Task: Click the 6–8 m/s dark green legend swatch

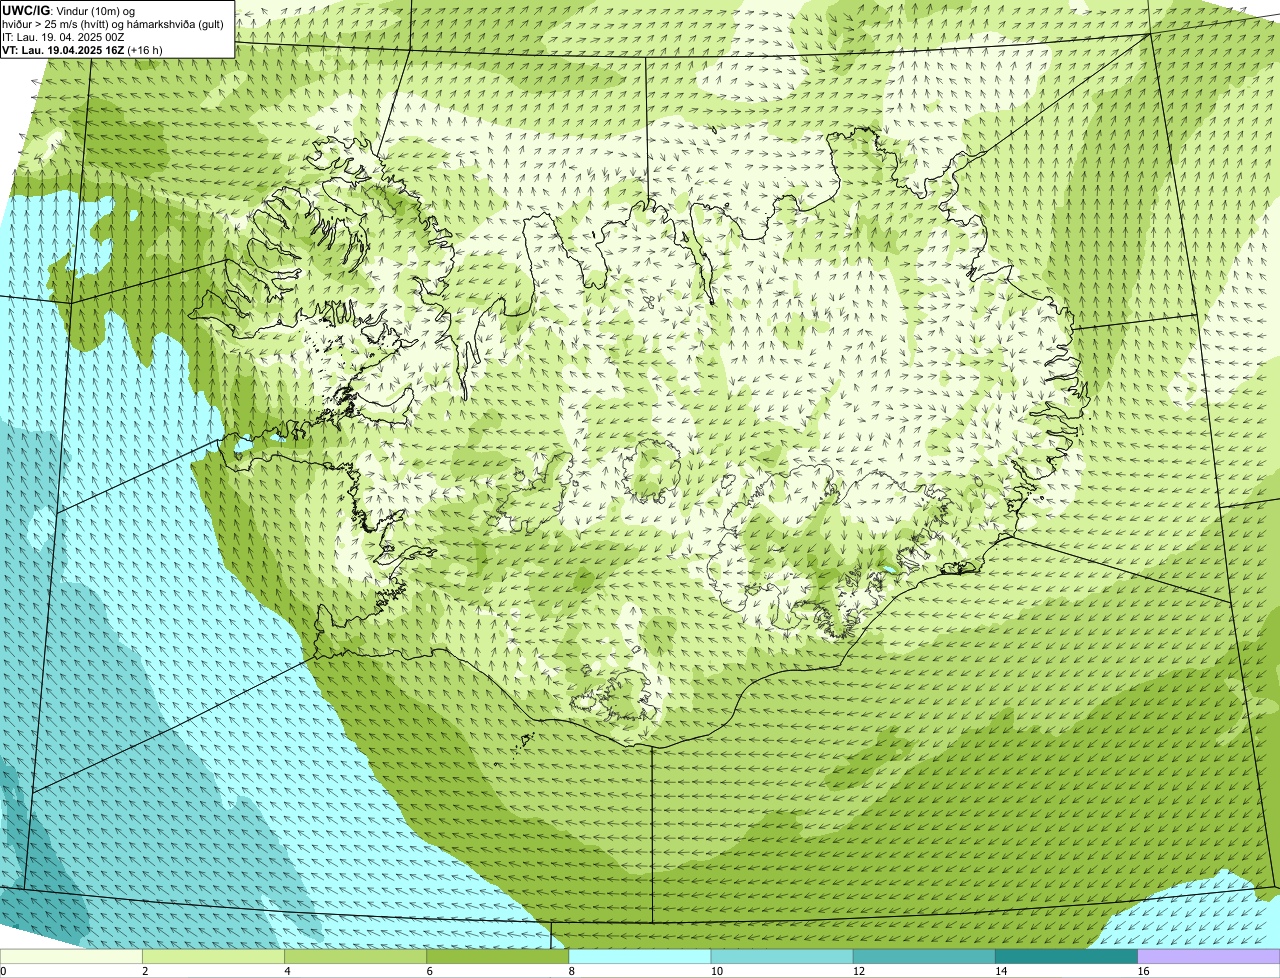Action: [498, 956]
